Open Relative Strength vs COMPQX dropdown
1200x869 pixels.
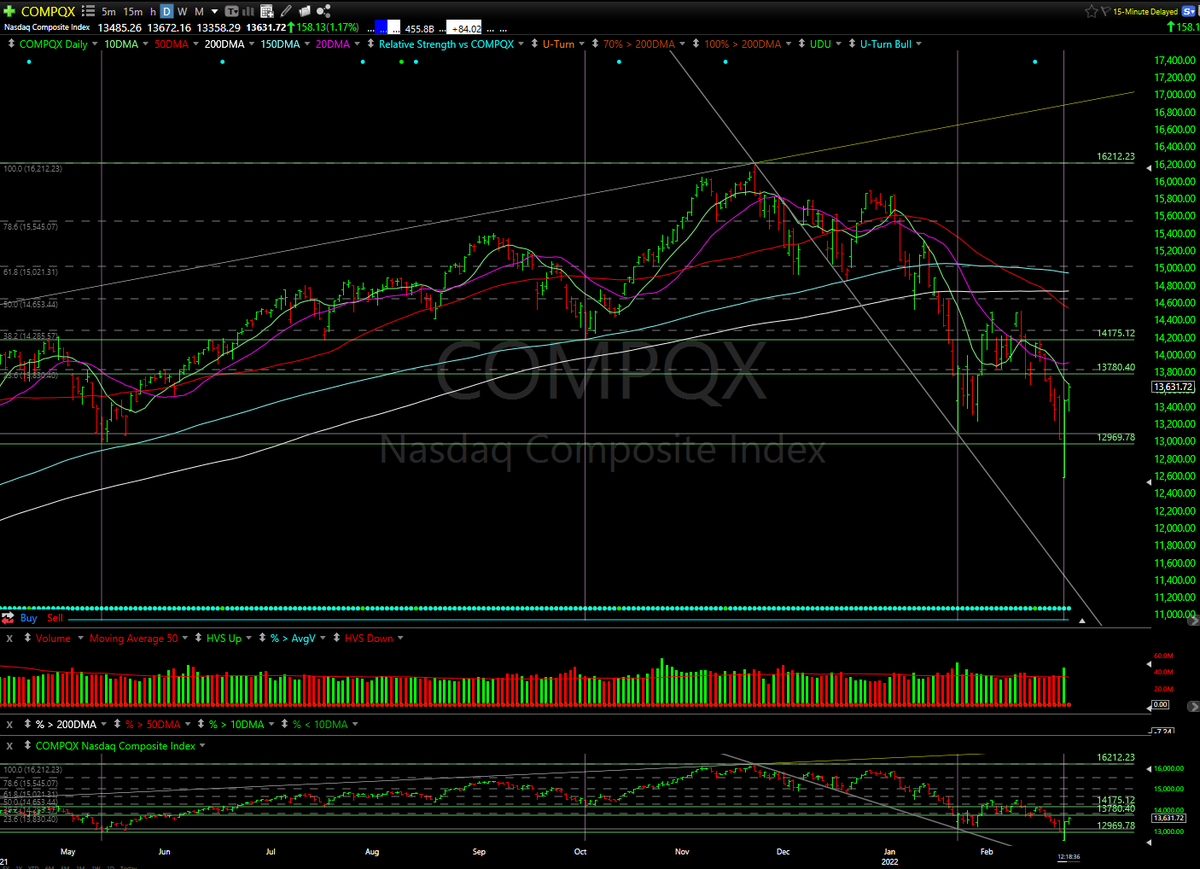point(520,44)
